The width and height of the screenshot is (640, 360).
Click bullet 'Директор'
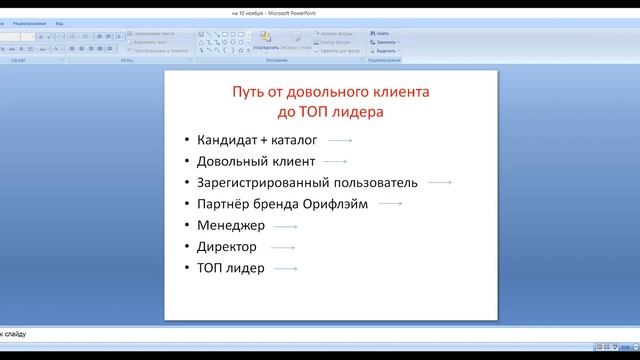pos(227,247)
